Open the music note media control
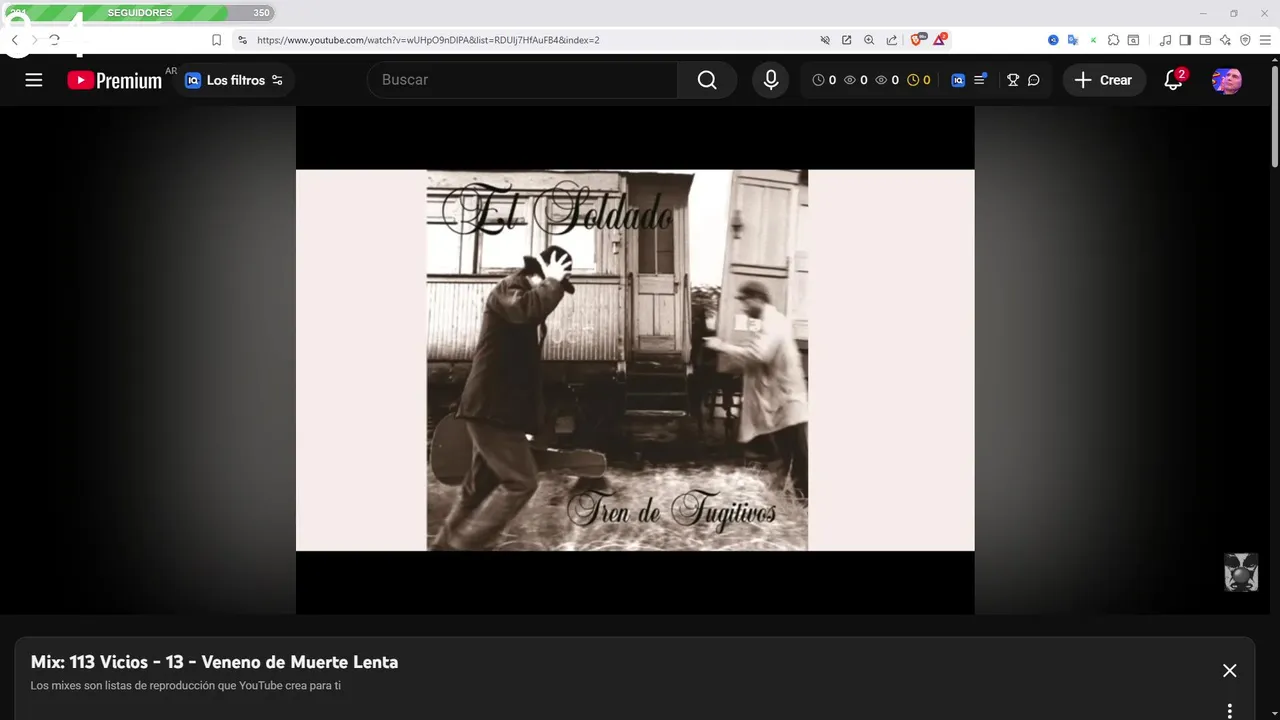 [1165, 40]
